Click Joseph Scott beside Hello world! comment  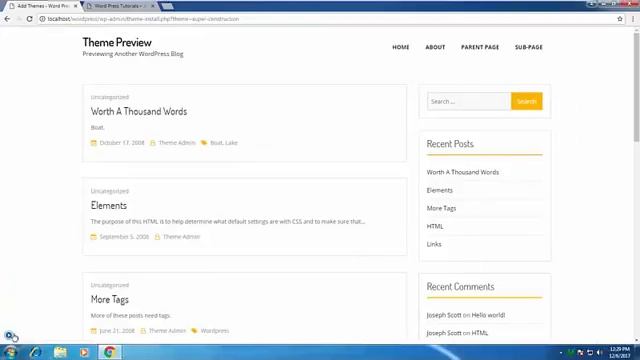click(x=444, y=315)
